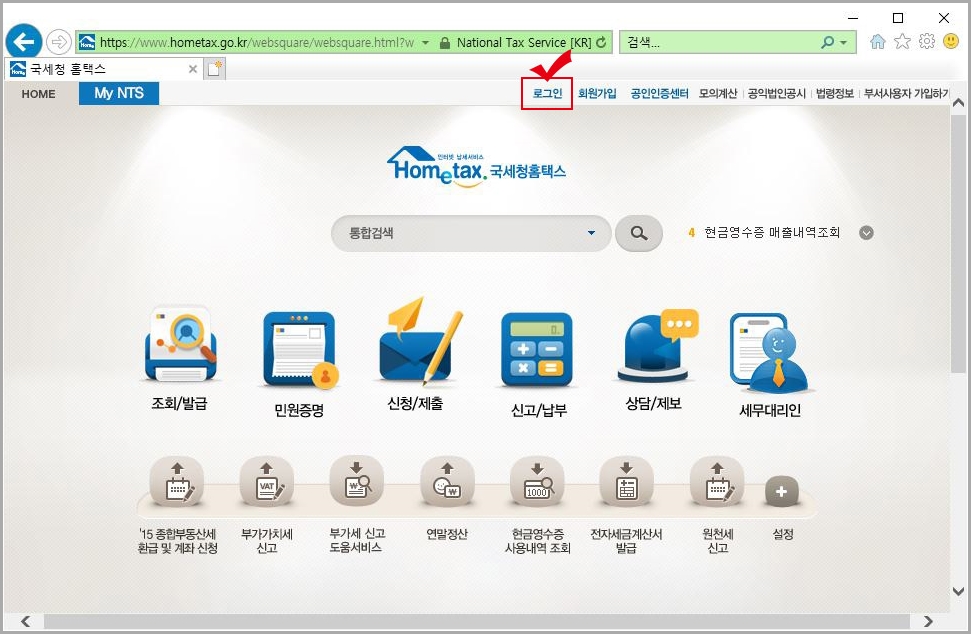Open a new browser tab

click(x=215, y=69)
